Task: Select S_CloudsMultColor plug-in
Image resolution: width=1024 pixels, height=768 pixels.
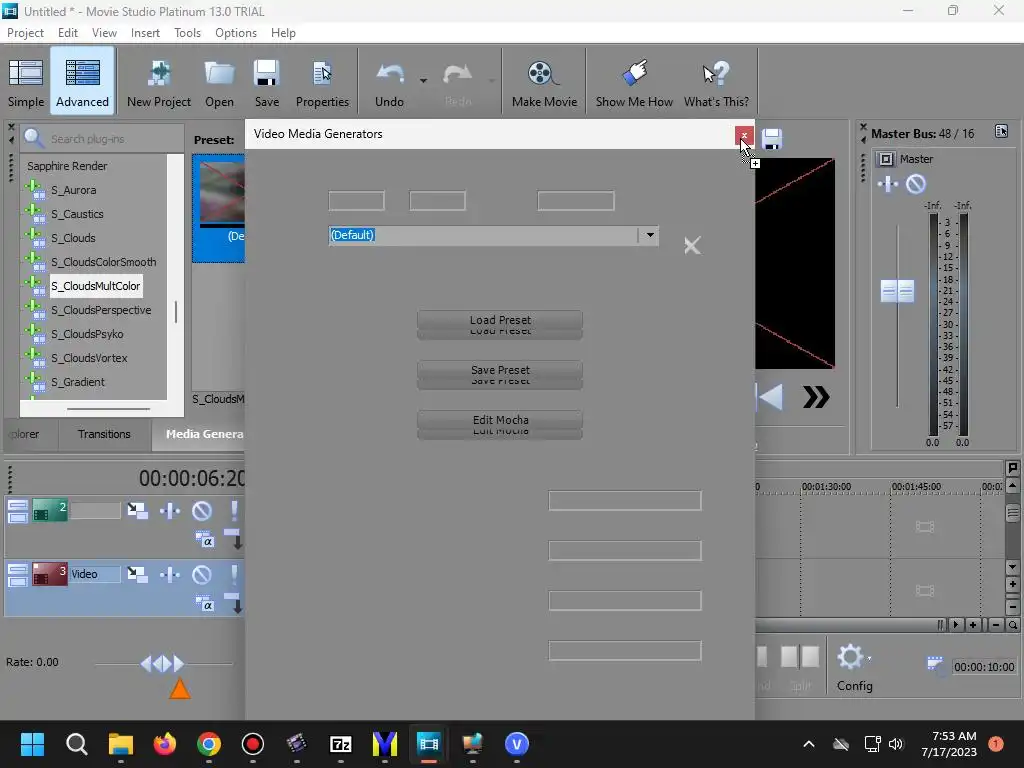Action: click(x=95, y=286)
